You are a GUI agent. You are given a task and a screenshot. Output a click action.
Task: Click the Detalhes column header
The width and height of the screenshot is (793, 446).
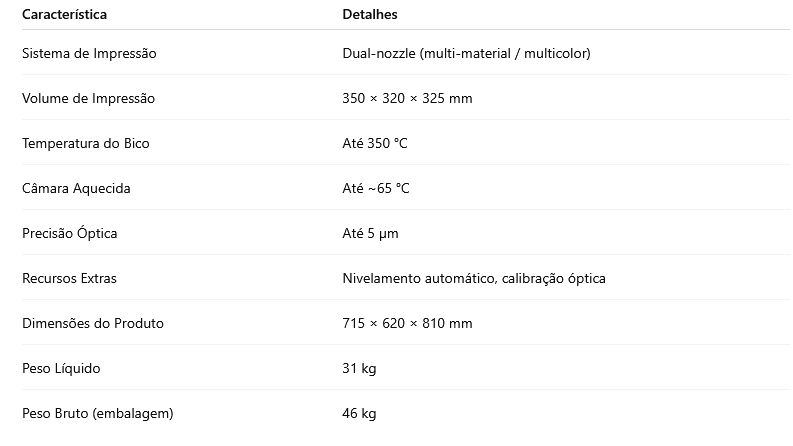370,14
